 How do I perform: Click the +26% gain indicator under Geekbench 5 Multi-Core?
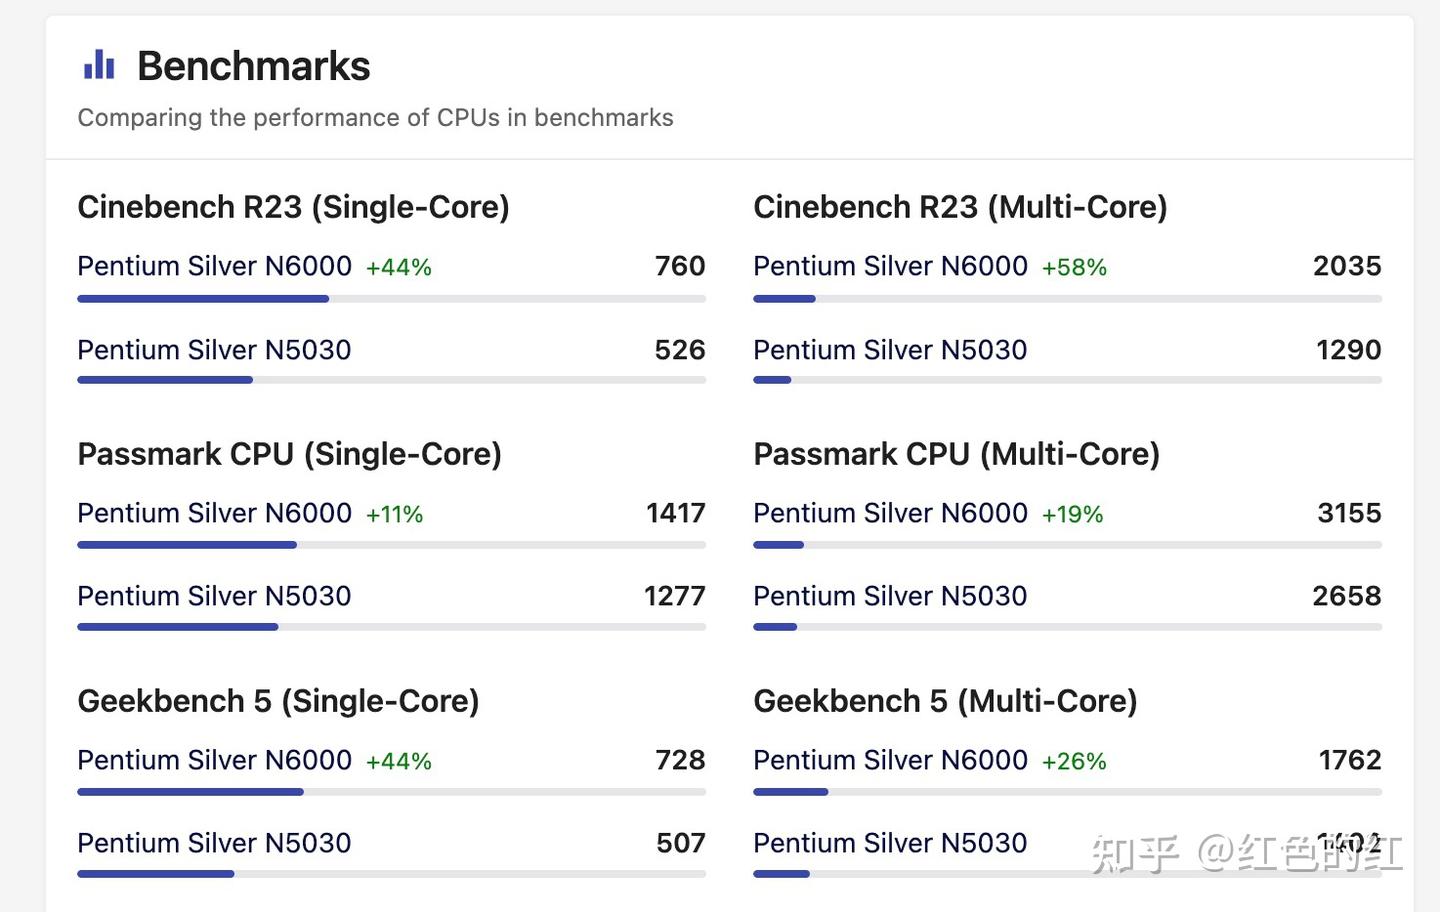point(1072,761)
